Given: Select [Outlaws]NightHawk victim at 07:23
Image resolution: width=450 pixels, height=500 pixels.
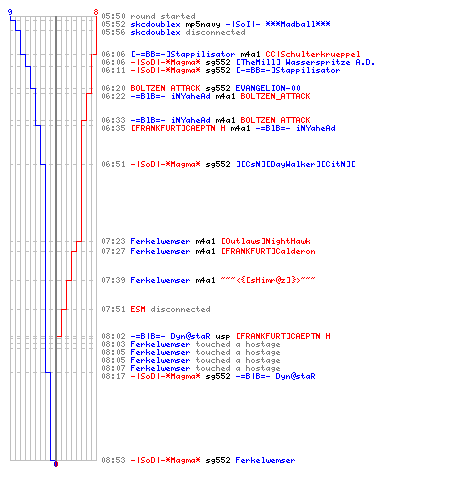Looking at the screenshot, I should tap(266, 241).
